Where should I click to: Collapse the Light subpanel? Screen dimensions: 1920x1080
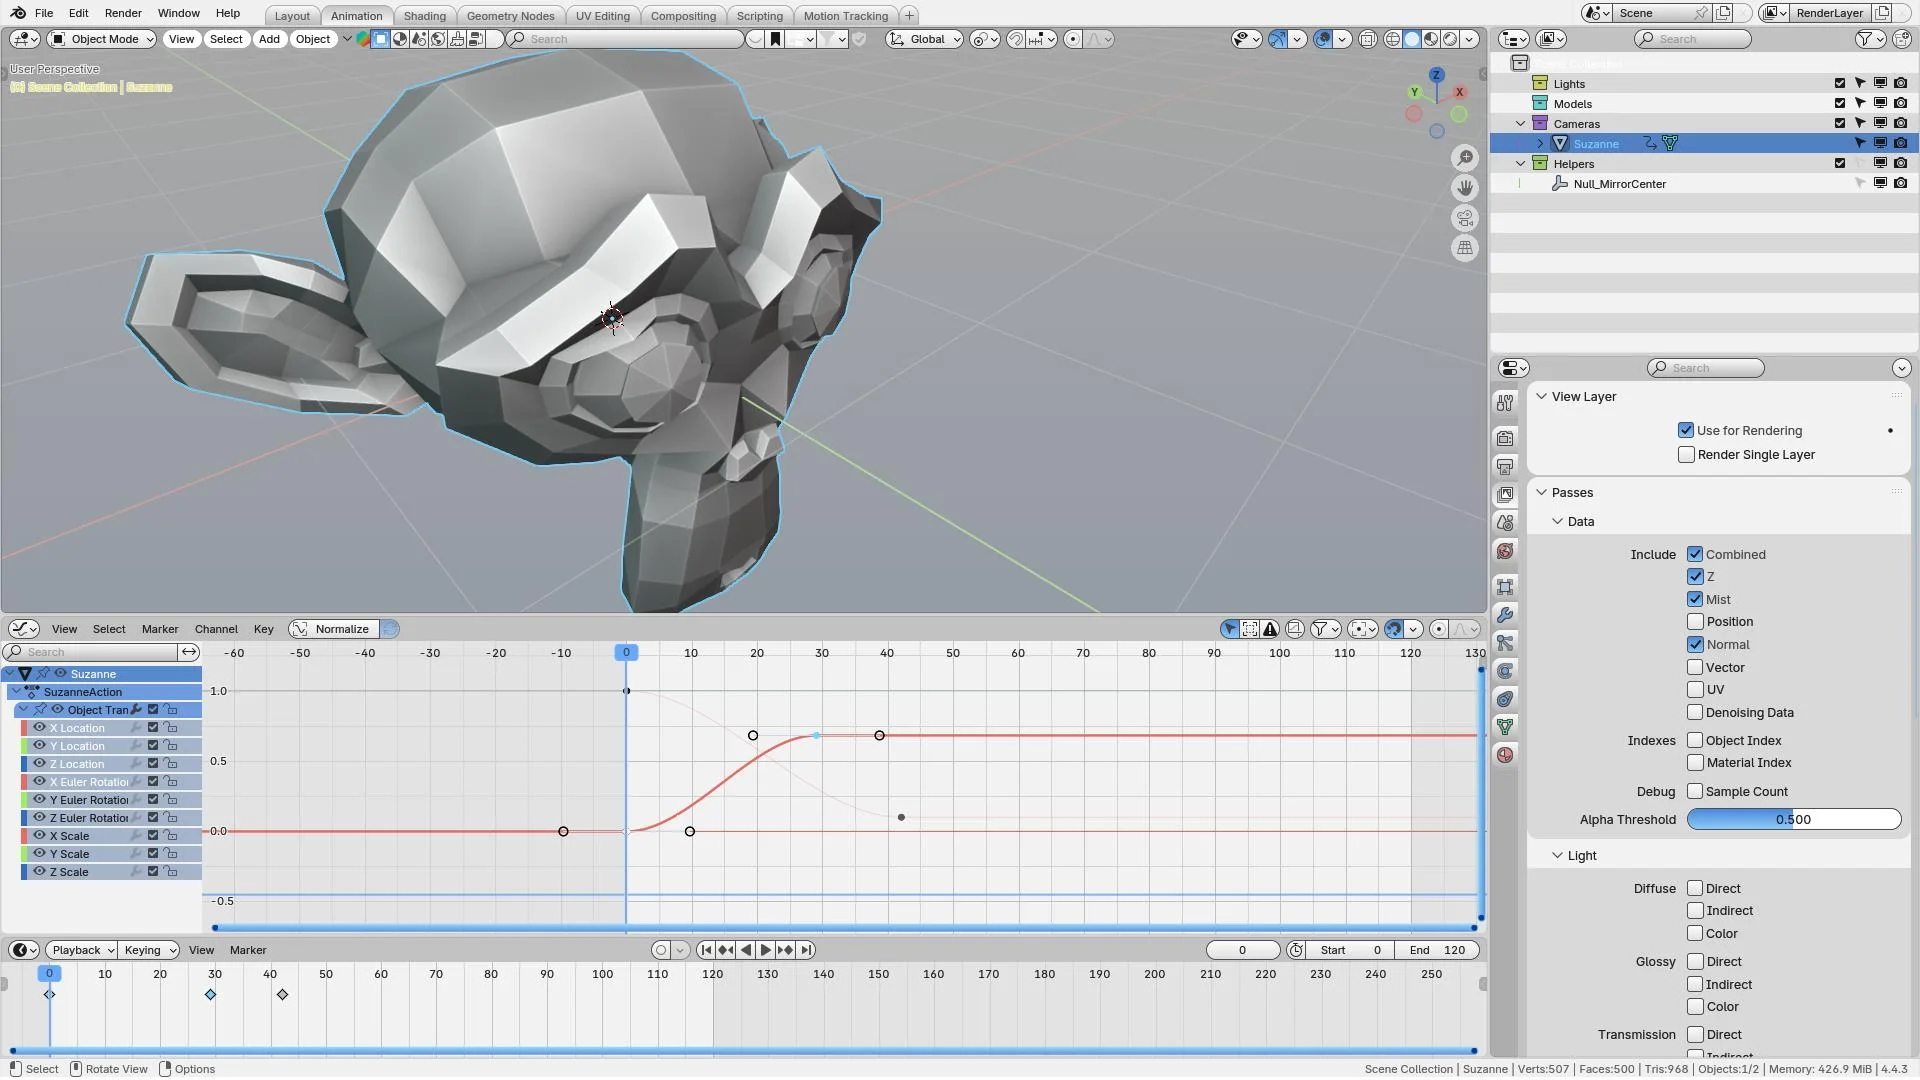[1557, 856]
